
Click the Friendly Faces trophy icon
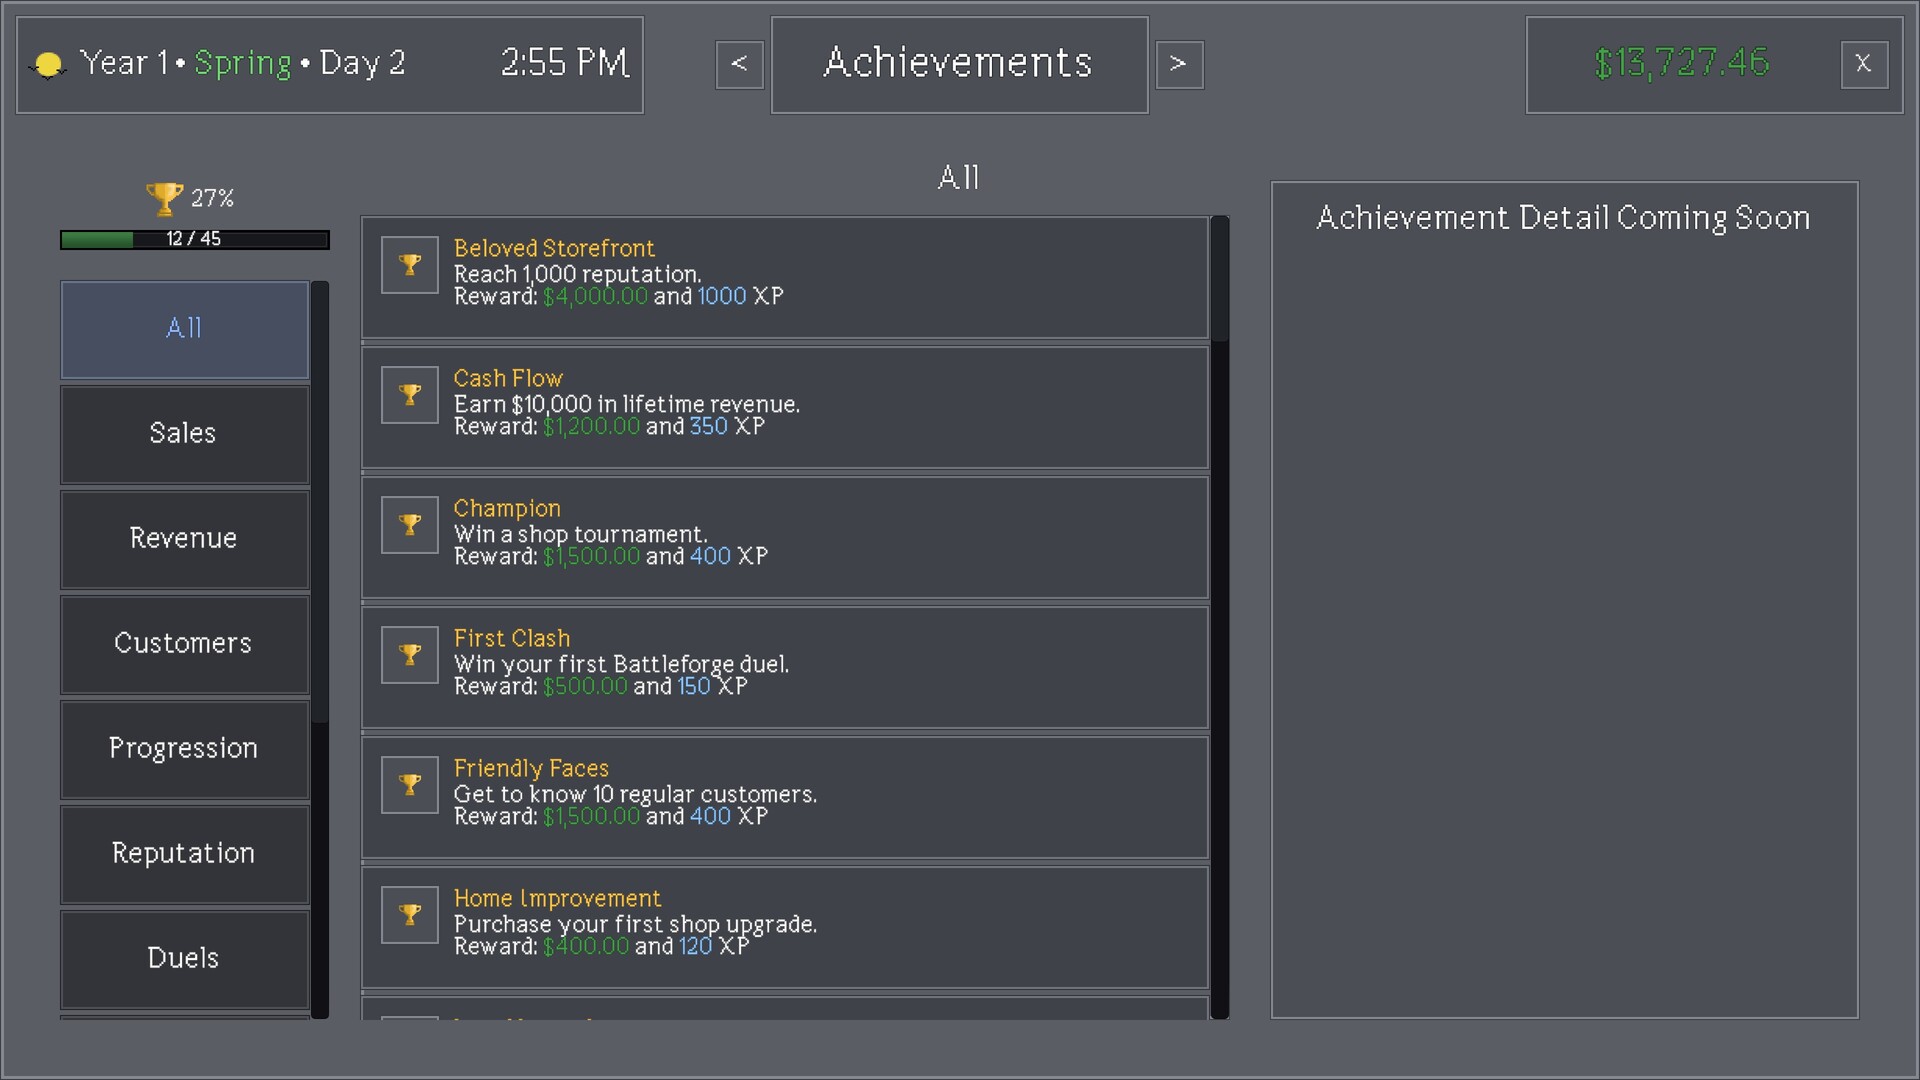410,785
